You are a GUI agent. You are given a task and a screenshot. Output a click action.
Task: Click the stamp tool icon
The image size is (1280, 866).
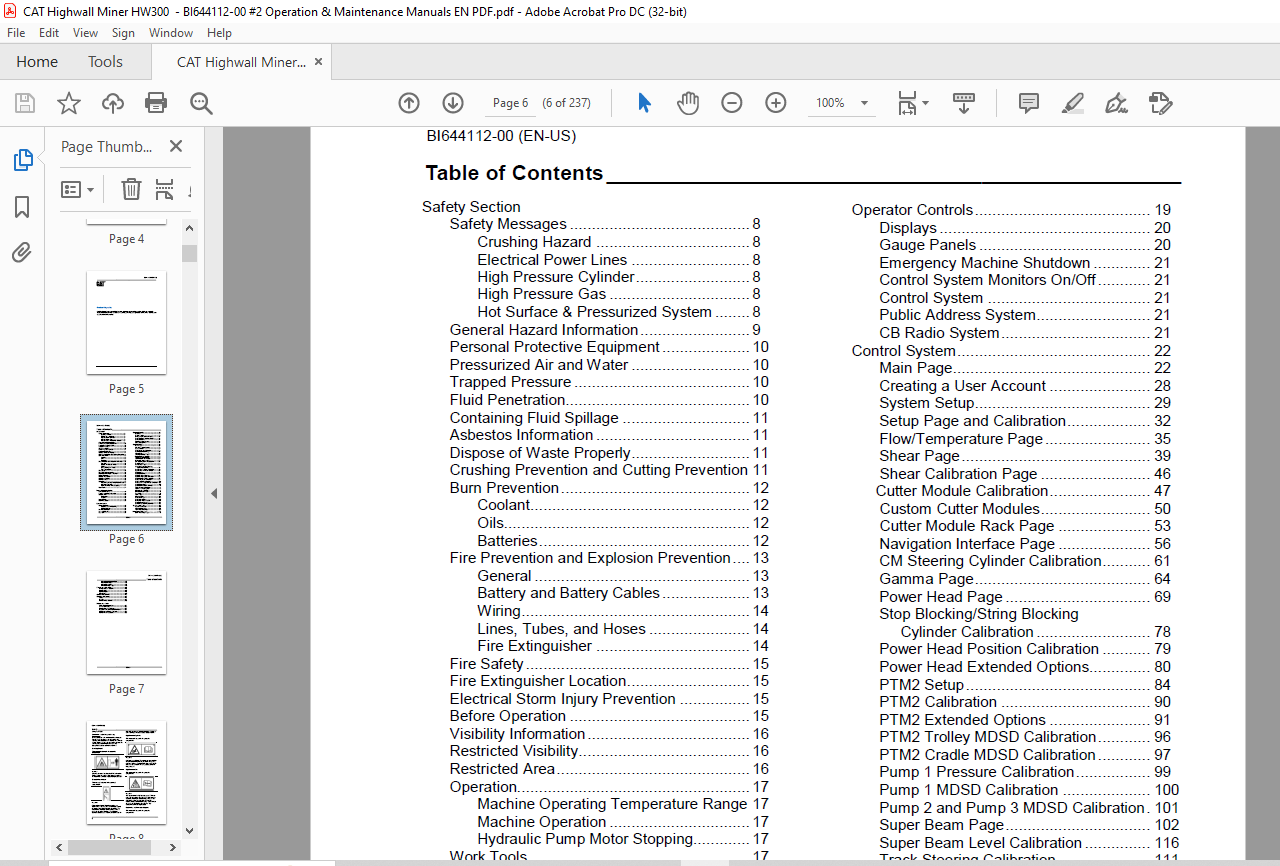point(1160,103)
